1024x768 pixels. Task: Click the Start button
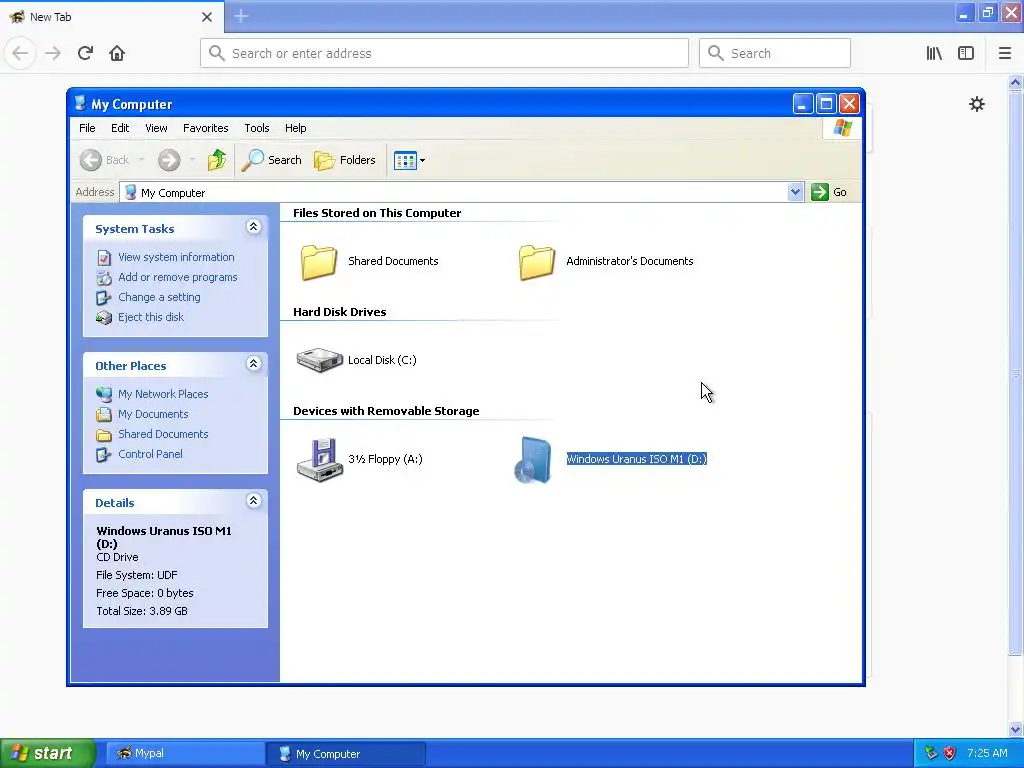point(47,754)
